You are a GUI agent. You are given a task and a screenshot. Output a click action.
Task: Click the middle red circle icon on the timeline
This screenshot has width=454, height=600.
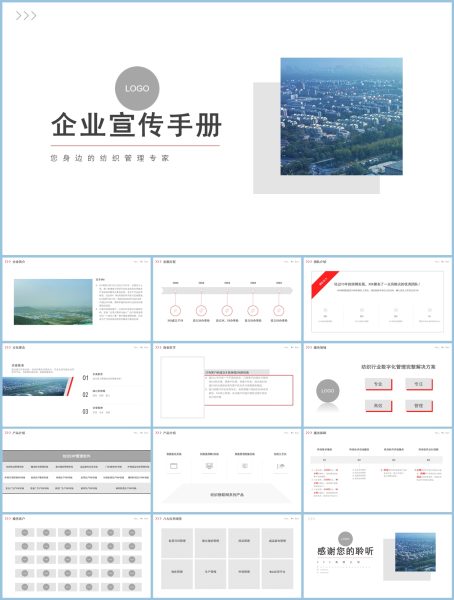point(227,310)
